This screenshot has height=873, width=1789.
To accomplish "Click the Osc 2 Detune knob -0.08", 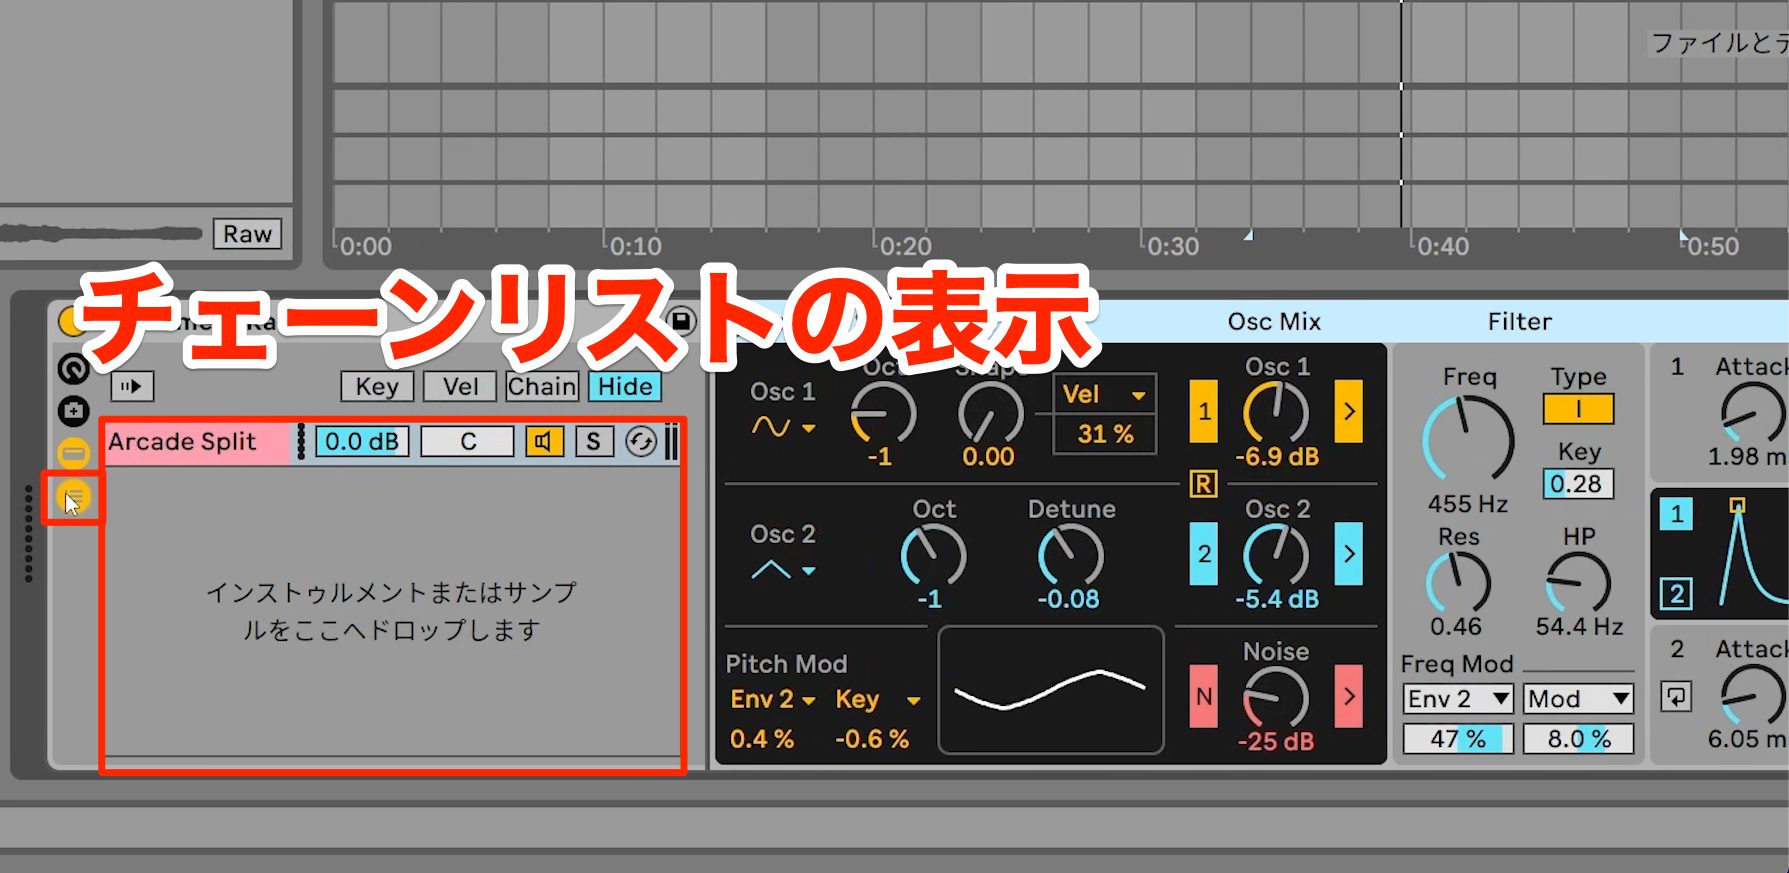I will 1069,555.
